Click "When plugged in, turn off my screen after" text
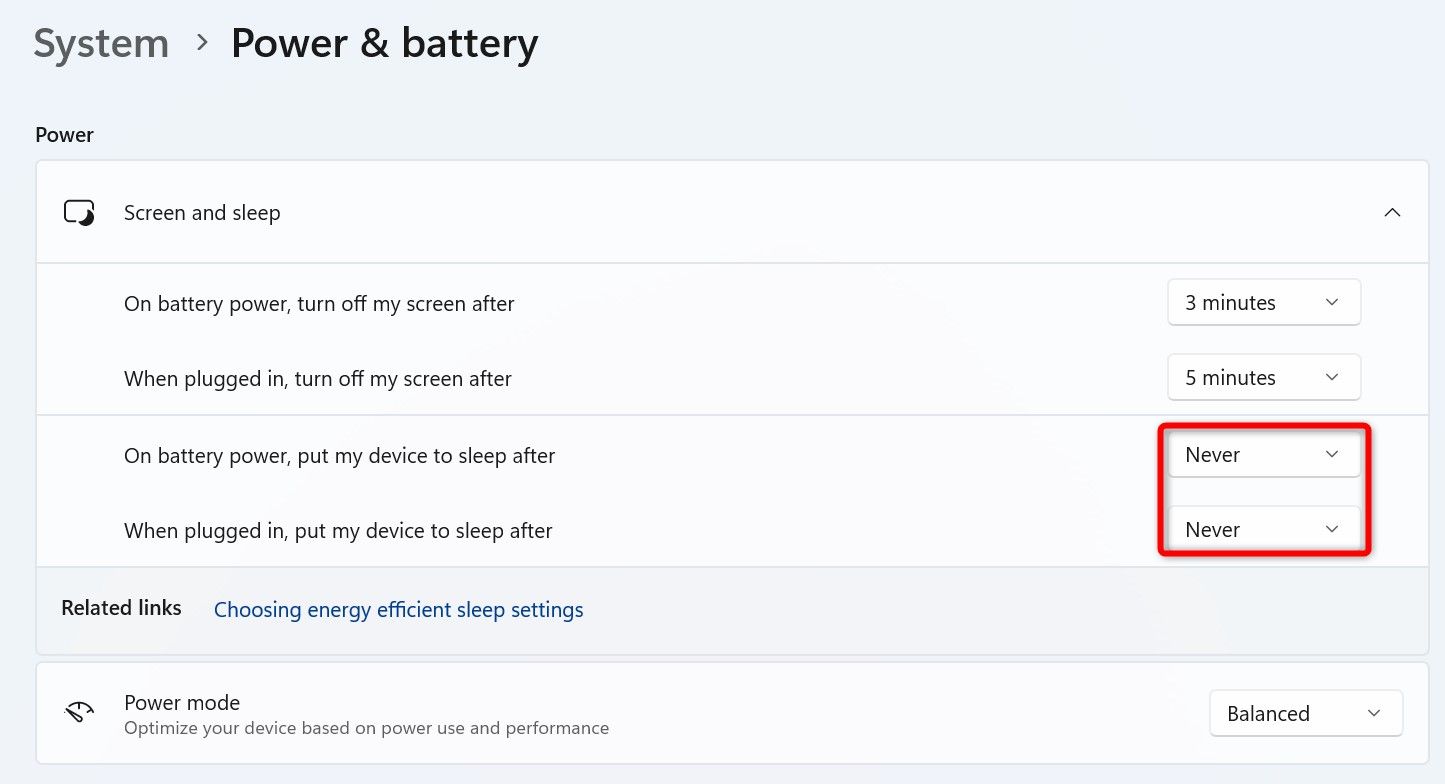Viewport: 1445px width, 784px height. tap(318, 379)
